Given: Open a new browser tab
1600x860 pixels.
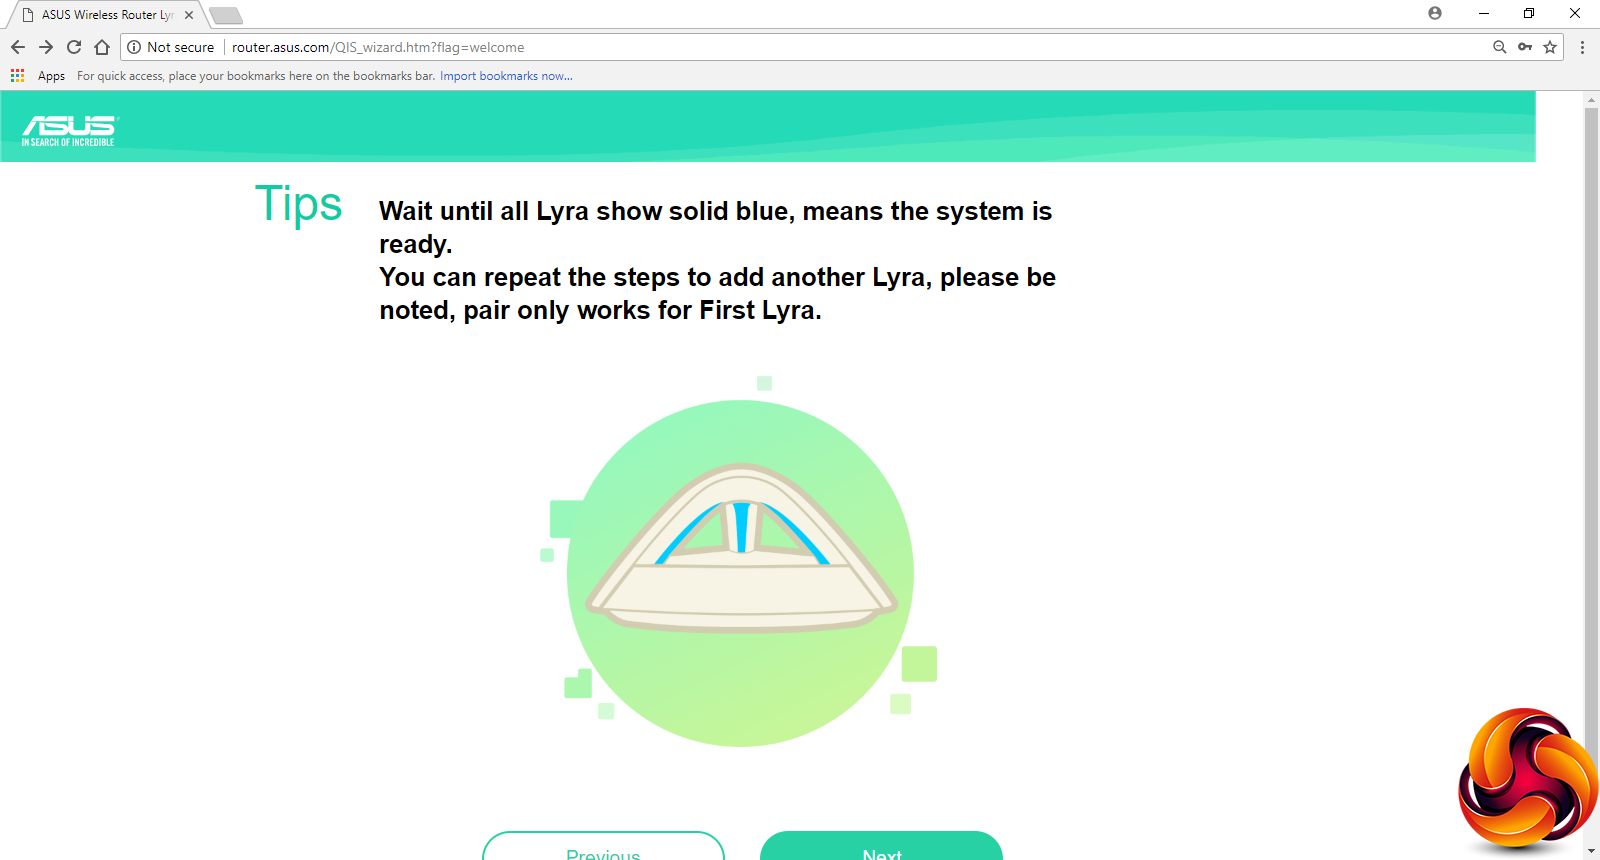Looking at the screenshot, I should tap(226, 15).
